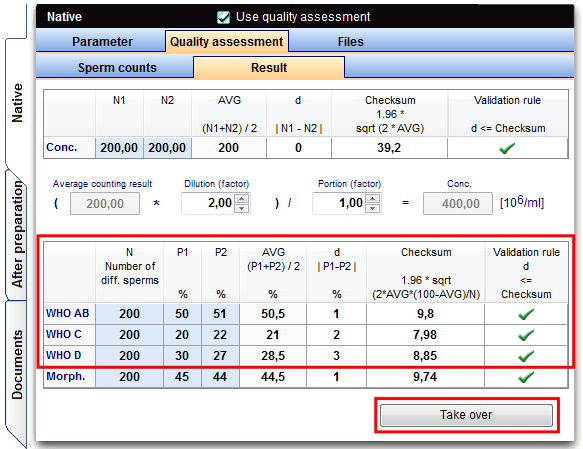Open the Files tab
Image resolution: width=583 pixels, height=449 pixels.
click(350, 41)
